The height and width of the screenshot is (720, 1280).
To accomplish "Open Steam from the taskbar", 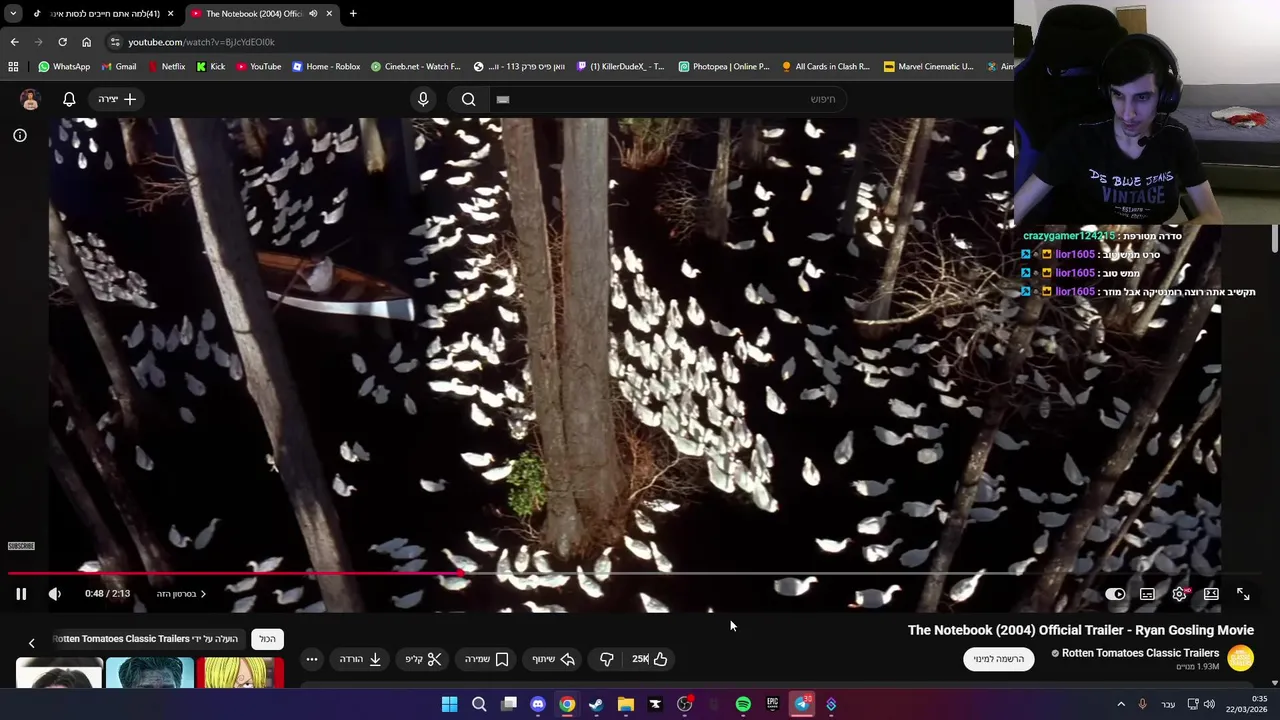I will coord(596,705).
